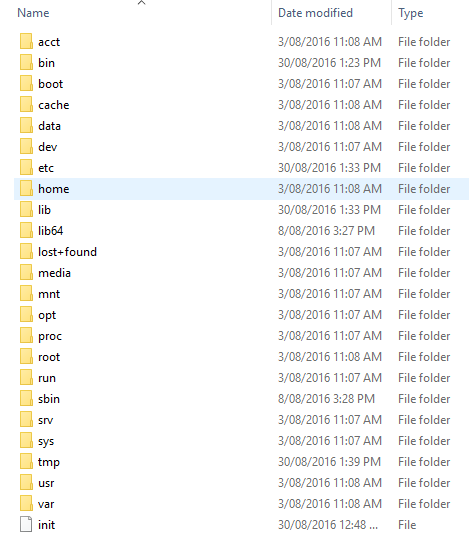Click the proc folder icon

26,336
